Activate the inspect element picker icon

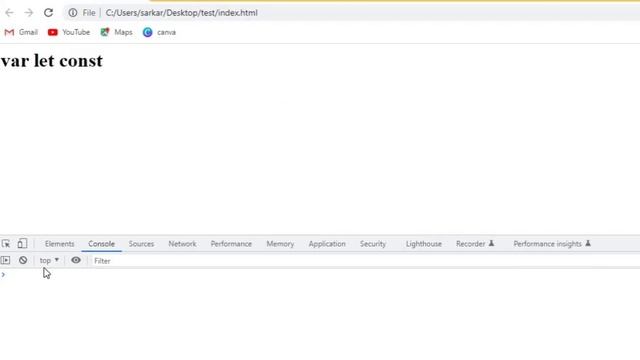[x=6, y=244]
